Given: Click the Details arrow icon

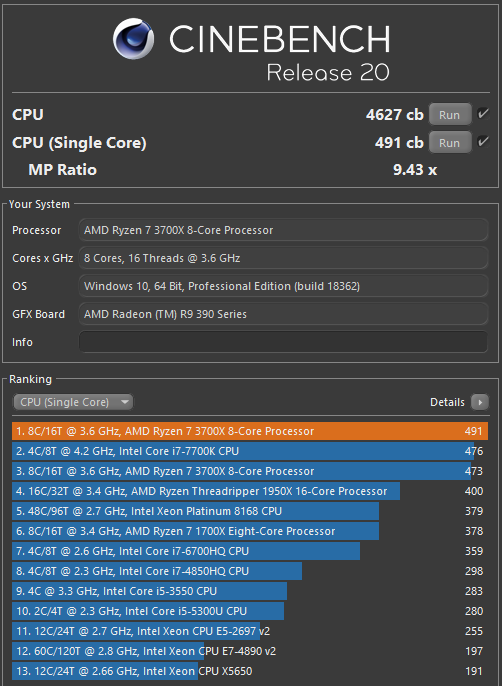Looking at the screenshot, I should [x=480, y=402].
